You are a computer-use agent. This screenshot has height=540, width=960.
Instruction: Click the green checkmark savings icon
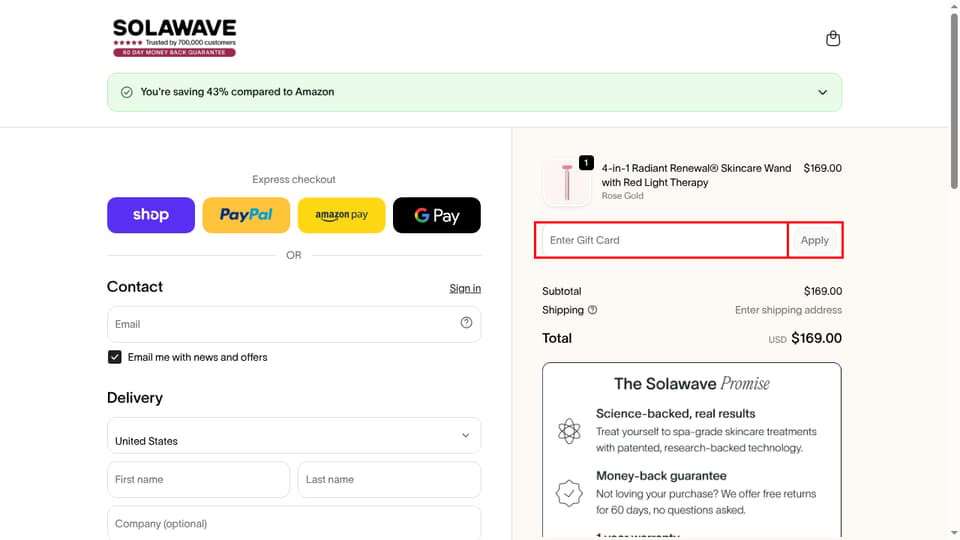pyautogui.click(x=127, y=92)
